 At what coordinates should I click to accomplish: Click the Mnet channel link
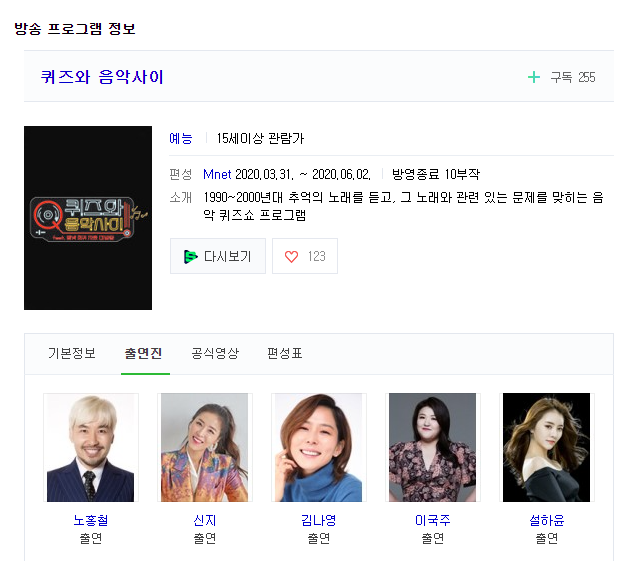point(217,174)
